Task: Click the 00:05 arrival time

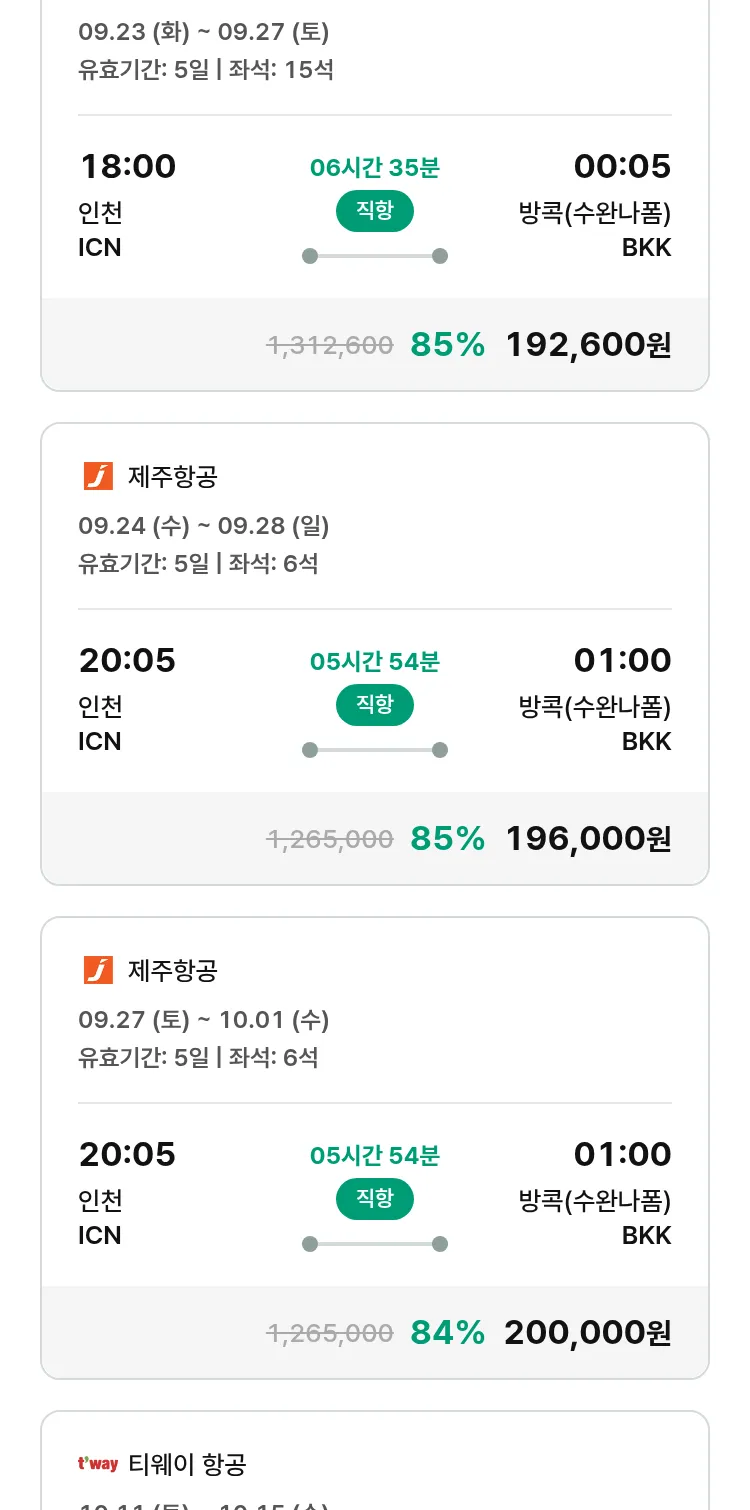Action: [622, 166]
